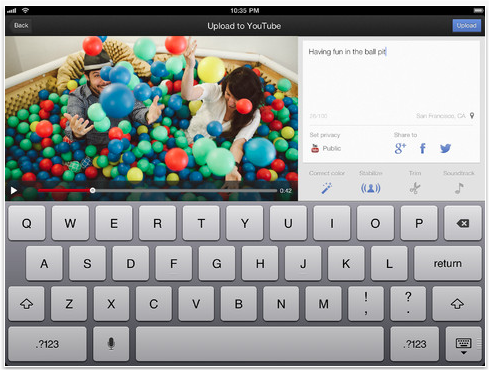The width and height of the screenshot is (489, 370).
Task: Open the Public privacy setting
Action: click(x=326, y=148)
